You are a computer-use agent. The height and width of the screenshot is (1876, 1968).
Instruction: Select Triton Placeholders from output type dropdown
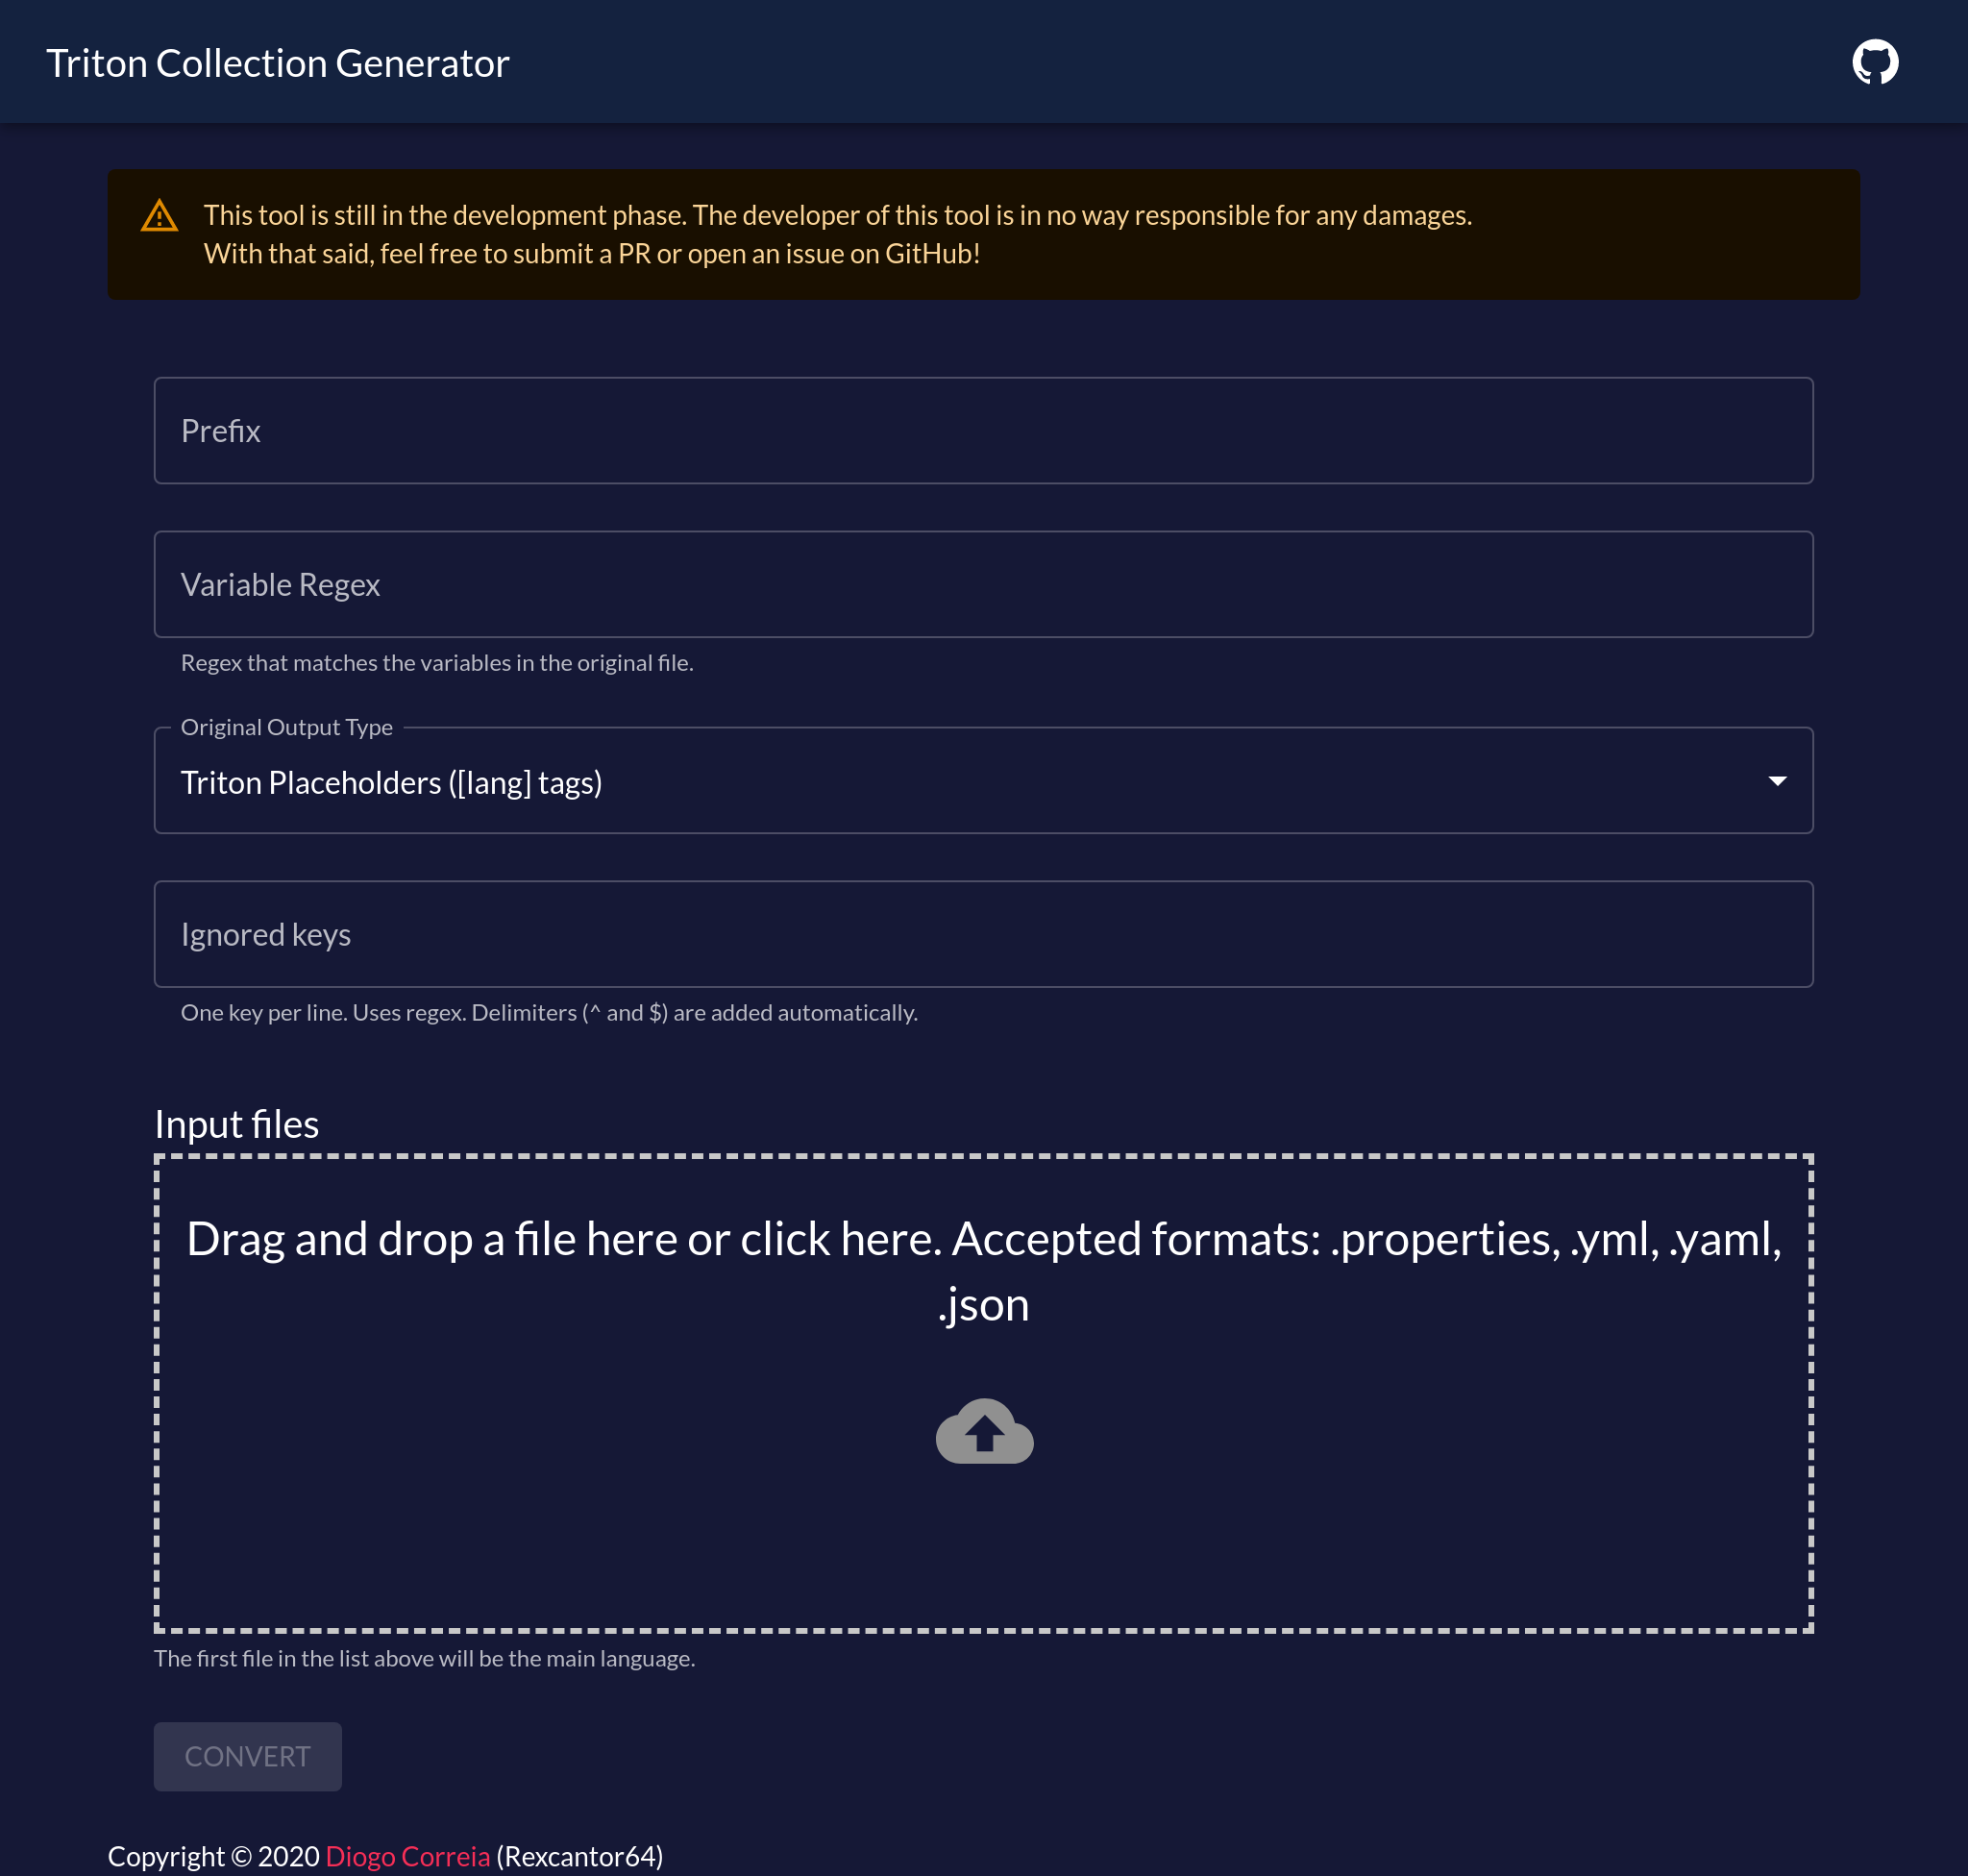[x=984, y=781]
